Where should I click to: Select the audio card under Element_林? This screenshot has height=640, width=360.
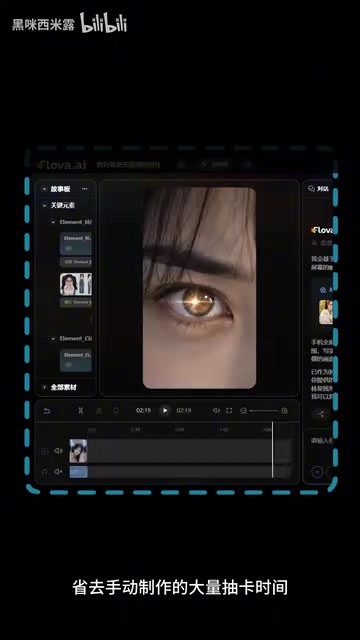pos(76,243)
